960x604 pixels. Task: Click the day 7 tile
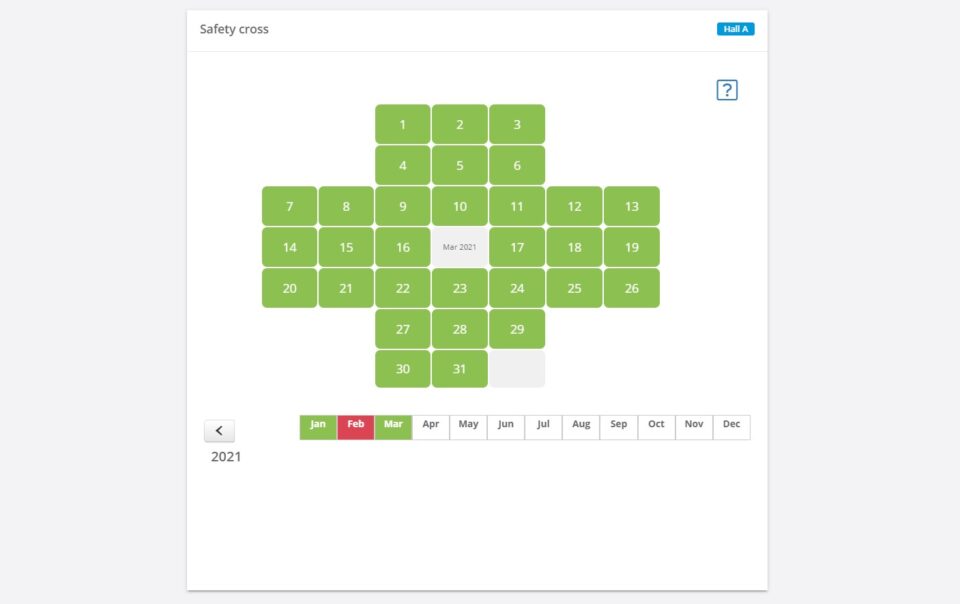[290, 206]
